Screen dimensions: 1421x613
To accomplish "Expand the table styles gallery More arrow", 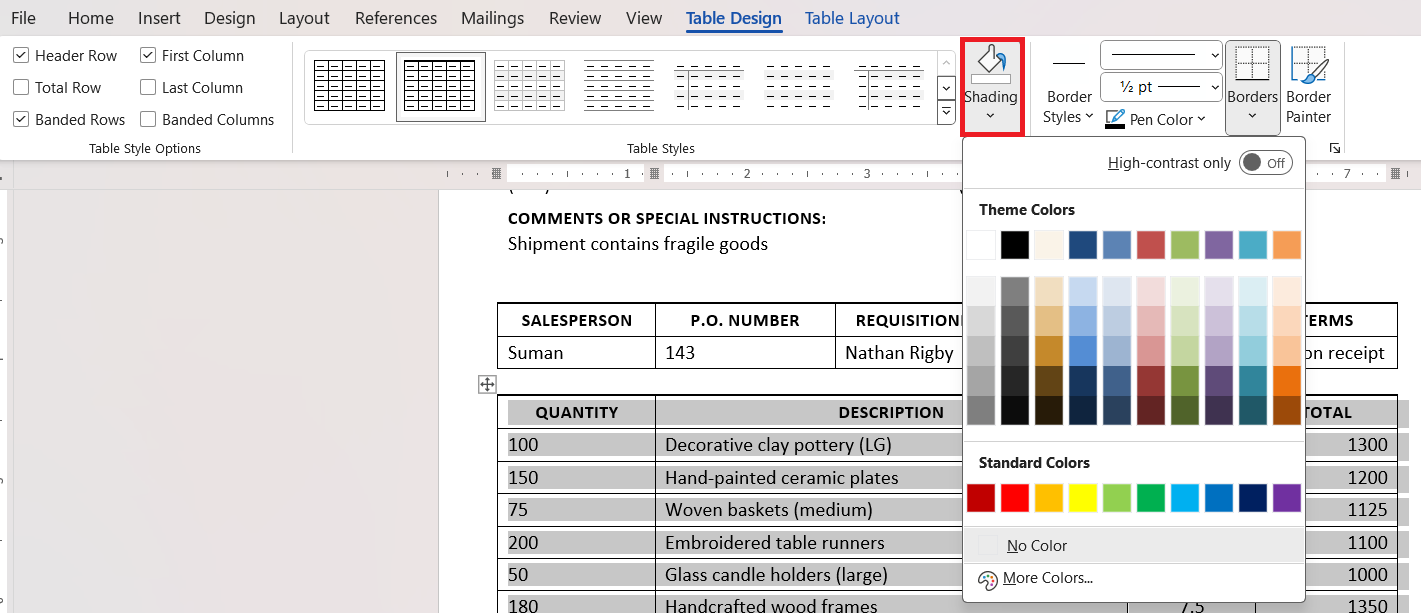I will click(946, 113).
